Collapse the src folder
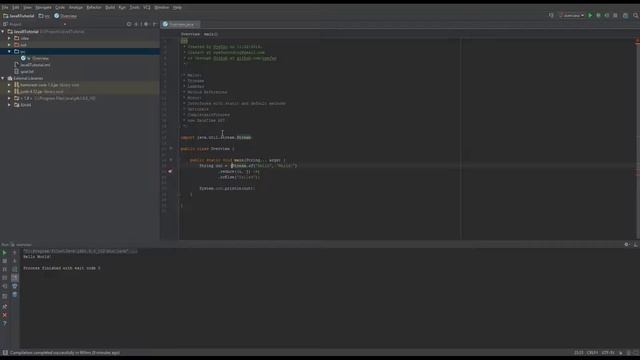 click(x=9, y=51)
